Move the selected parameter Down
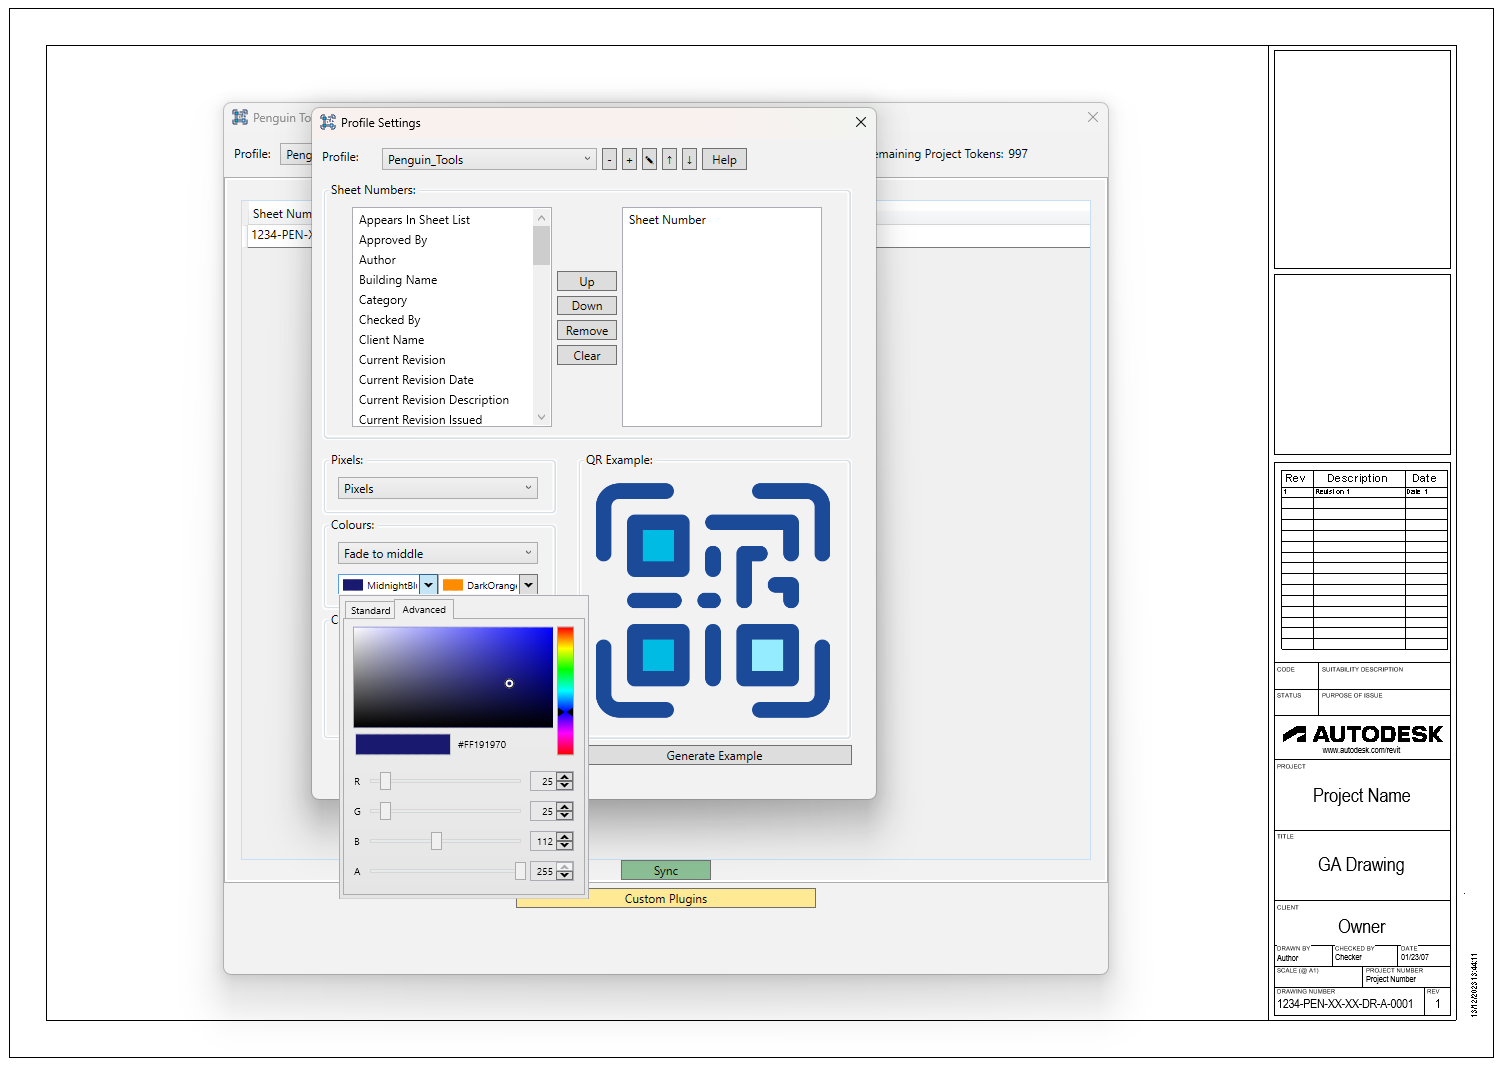 [587, 306]
